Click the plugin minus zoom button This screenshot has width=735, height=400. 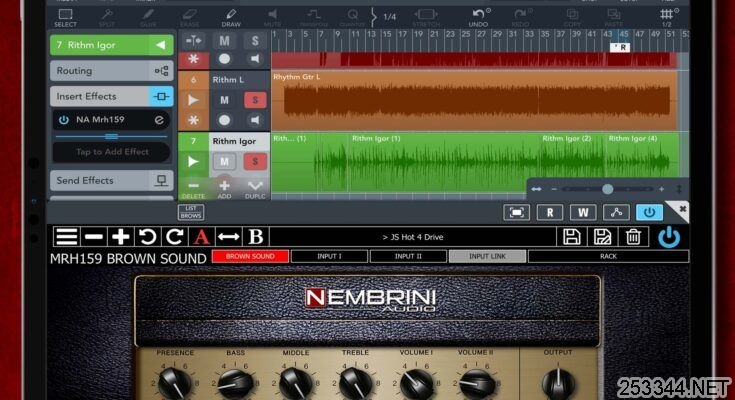(94, 237)
